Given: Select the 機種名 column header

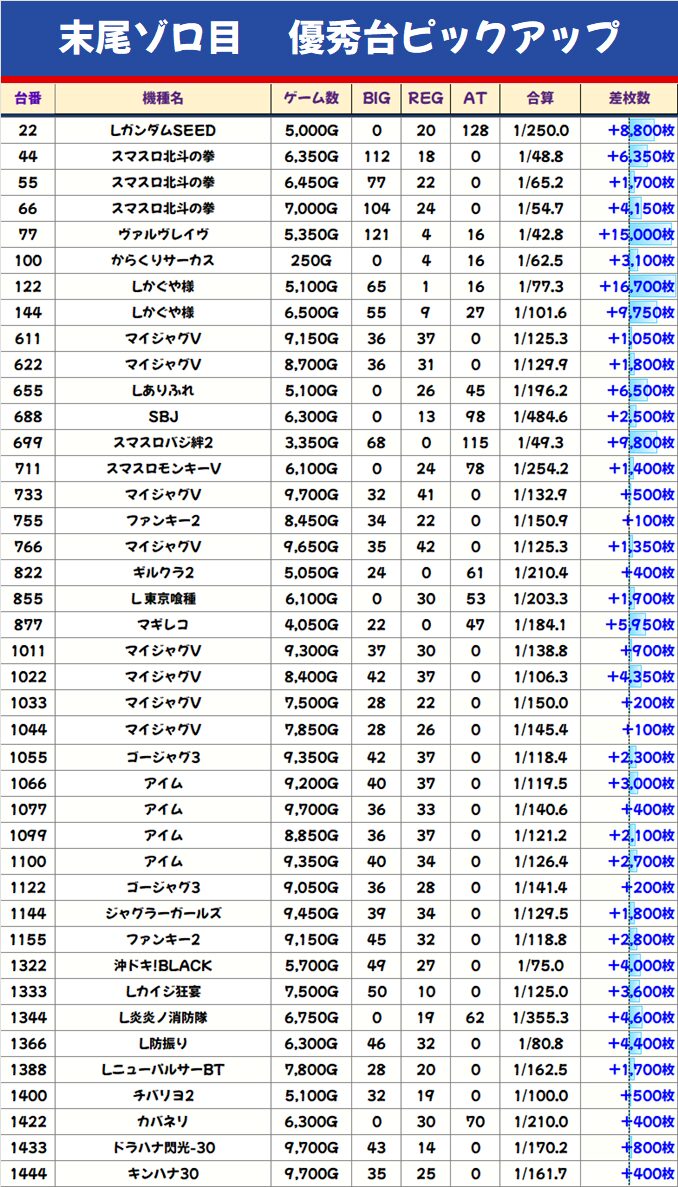Looking at the screenshot, I should (x=163, y=98).
